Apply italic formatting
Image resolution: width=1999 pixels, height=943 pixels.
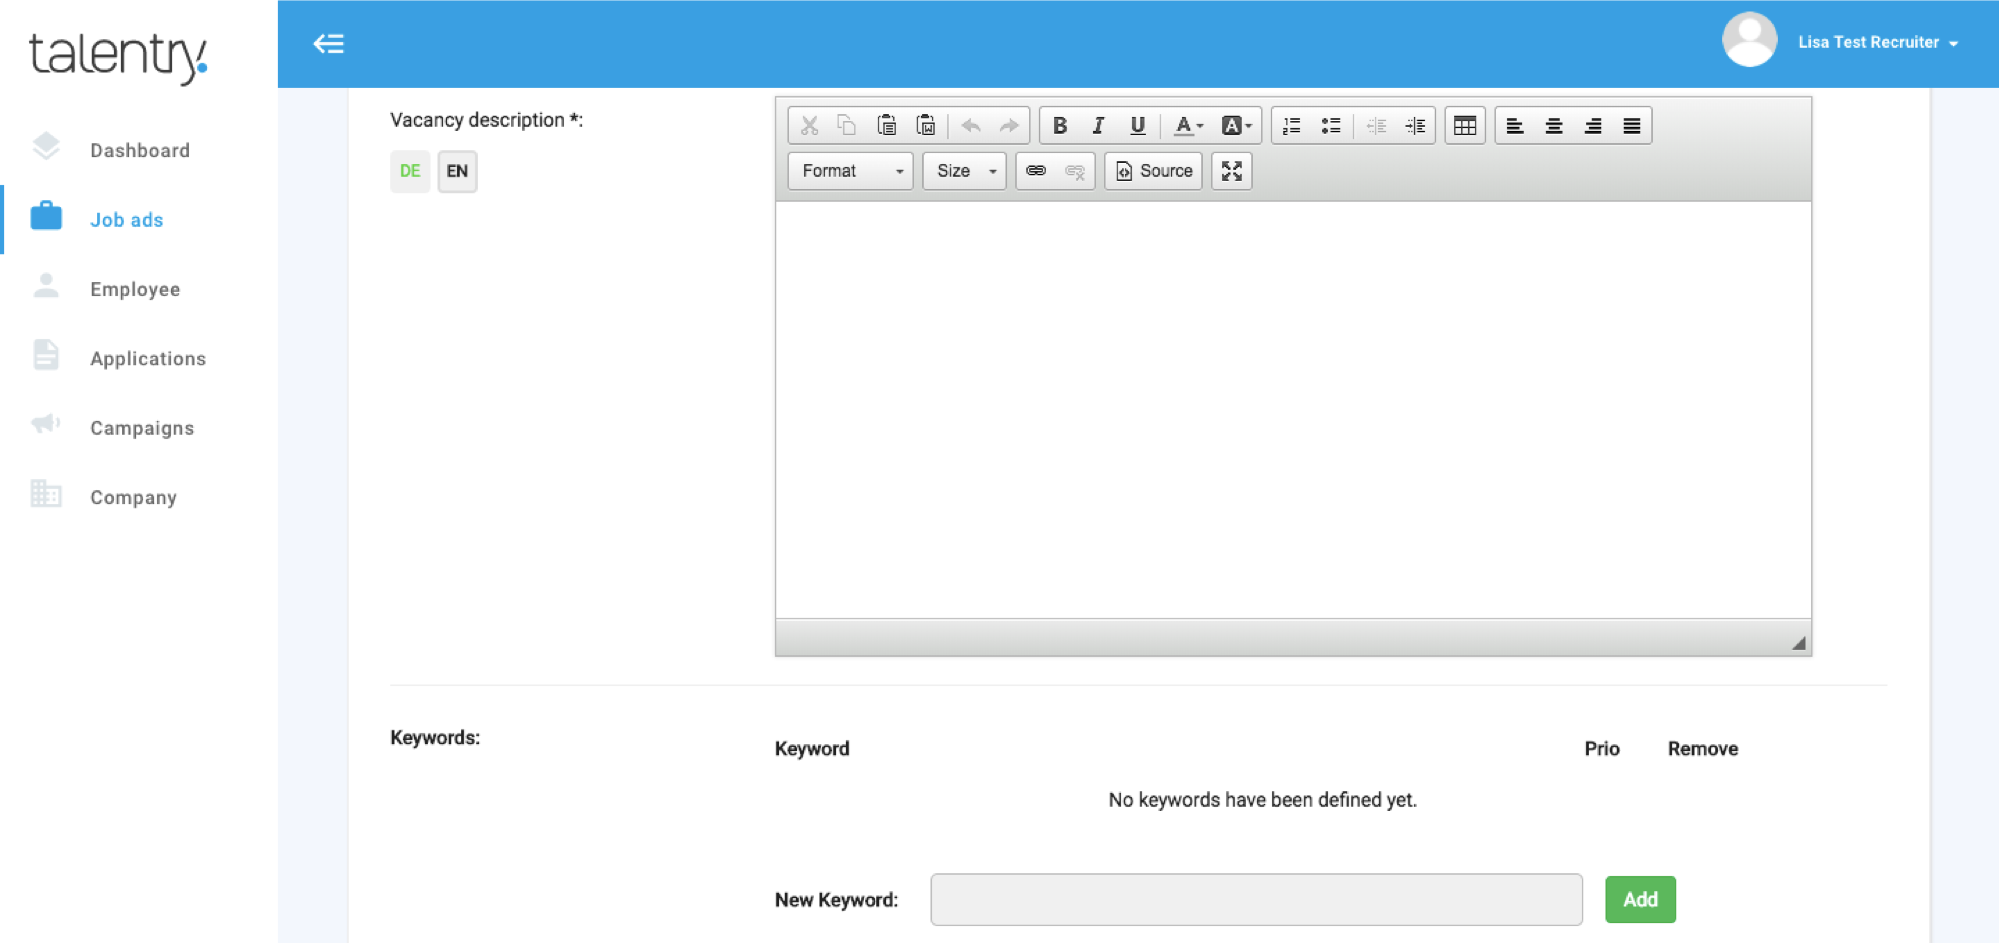click(x=1098, y=126)
